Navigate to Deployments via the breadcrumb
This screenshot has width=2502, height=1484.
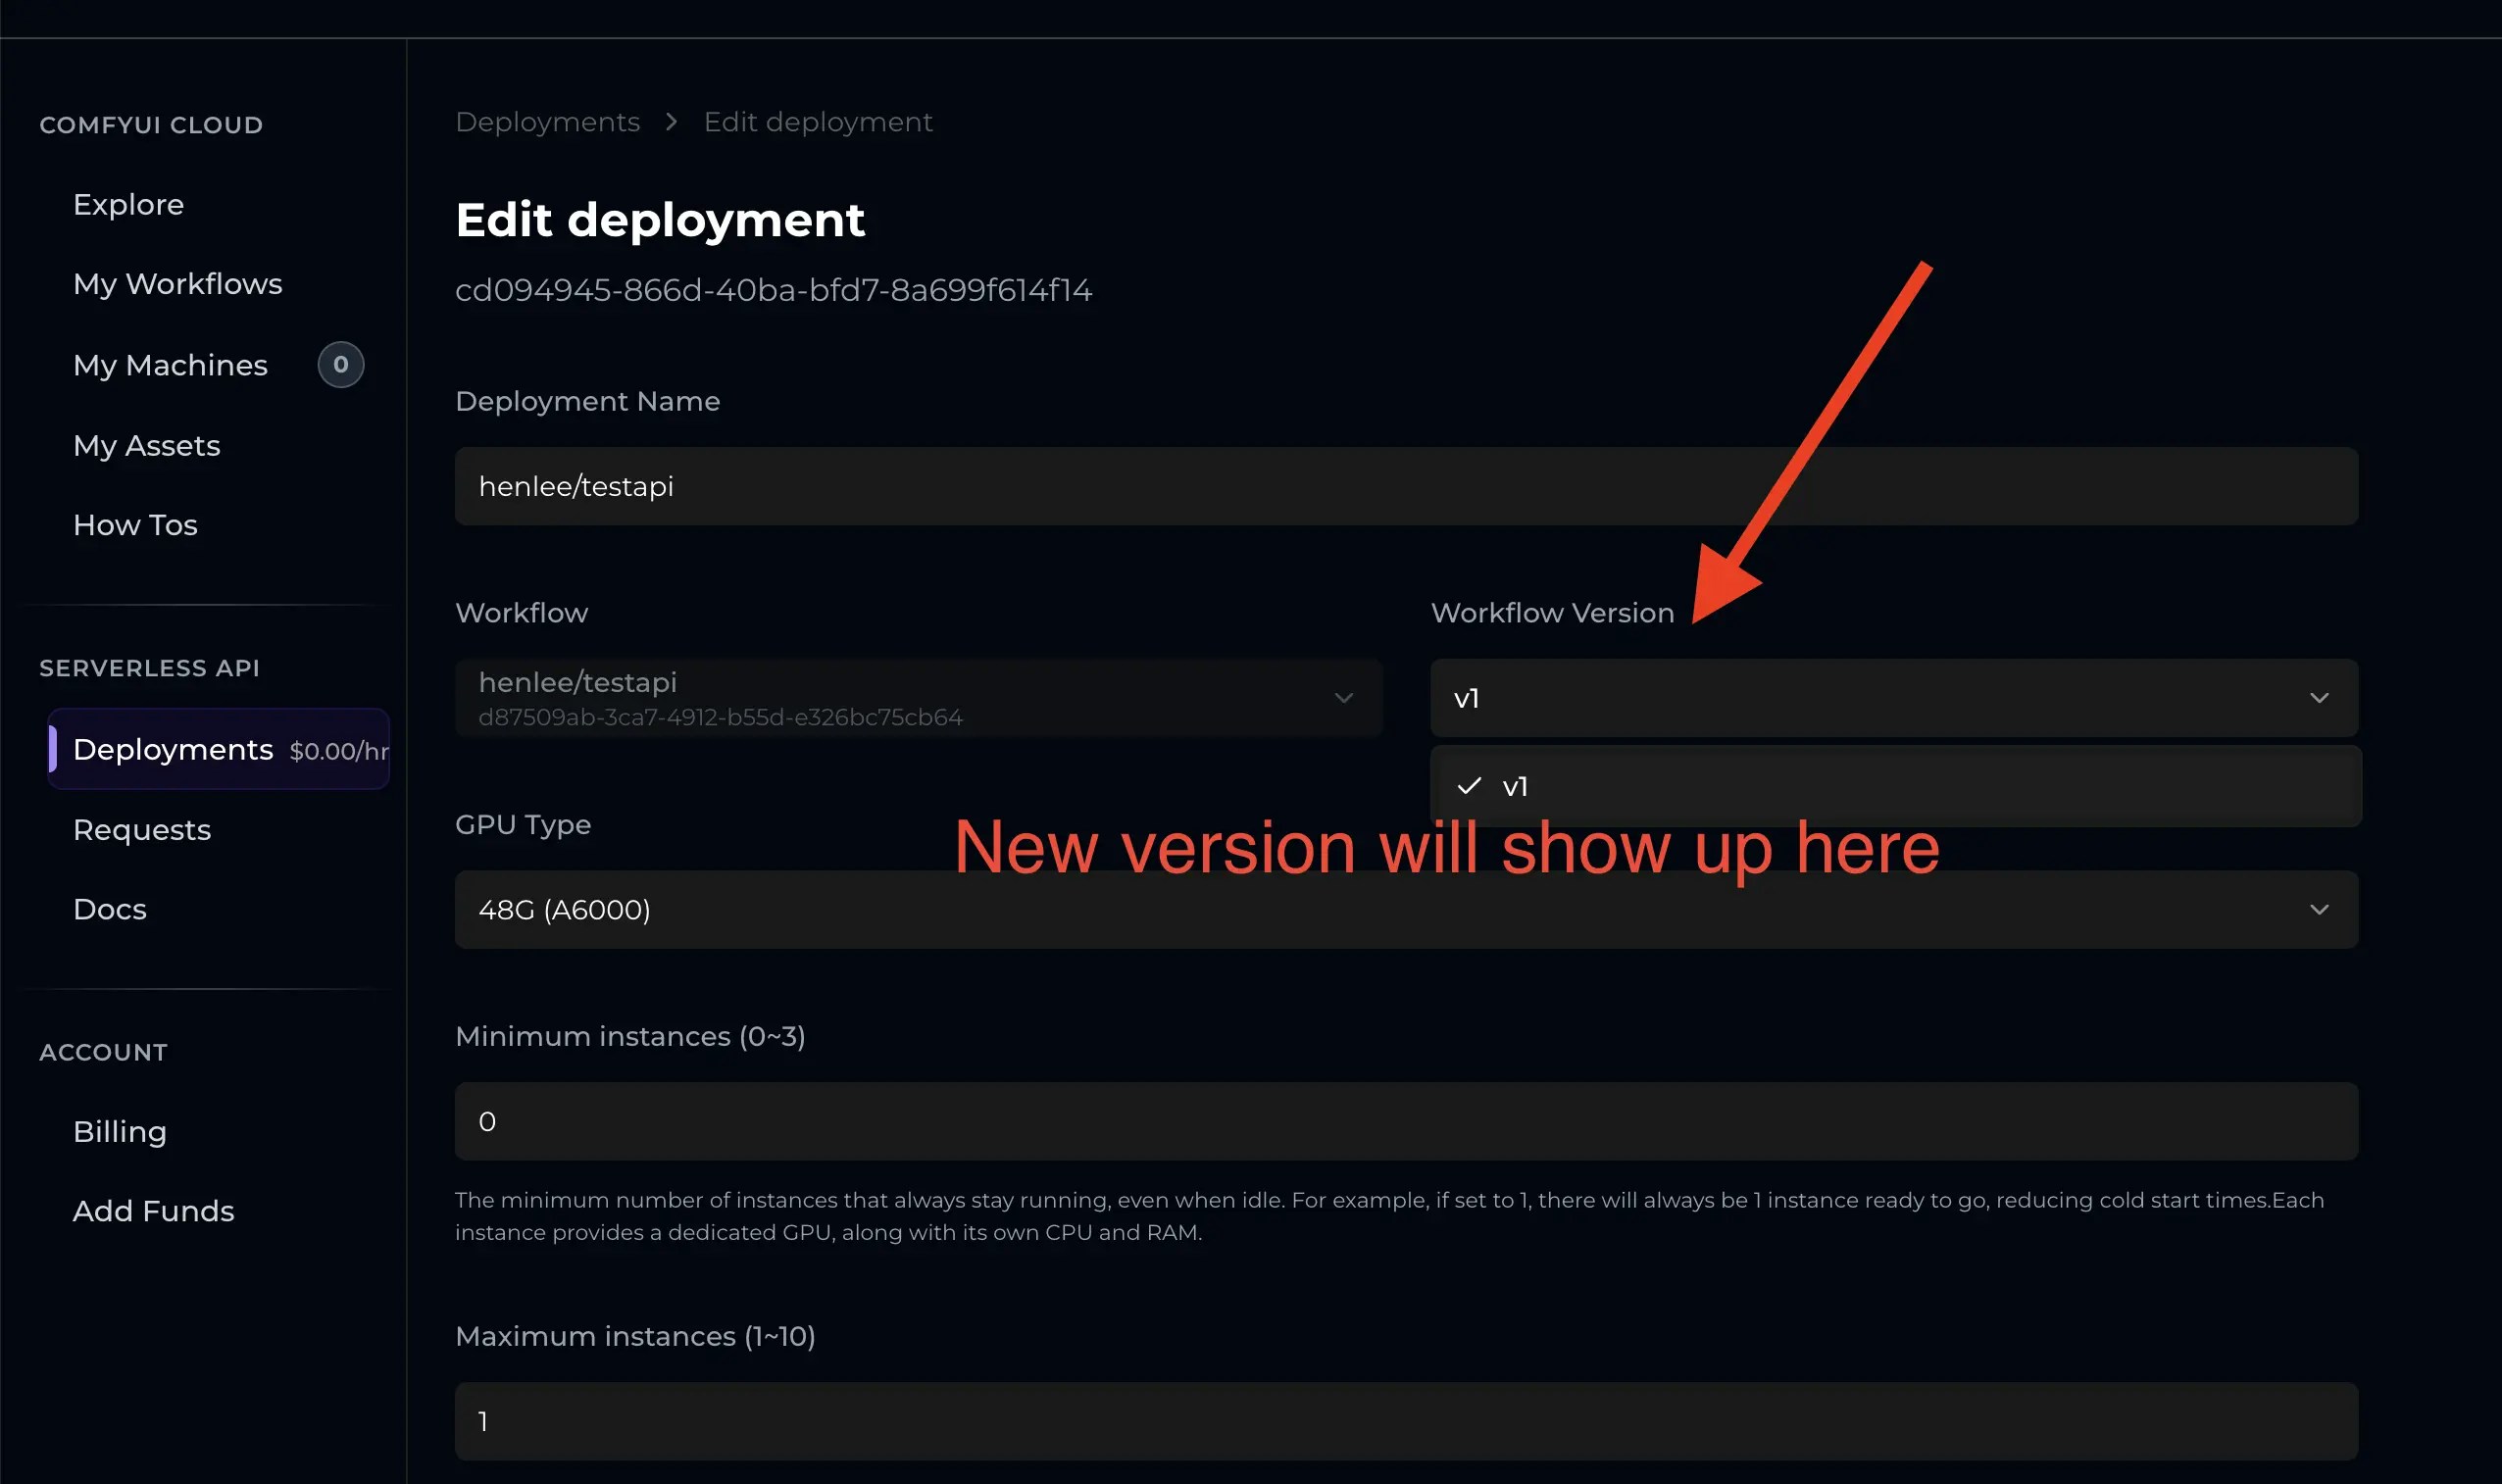pos(548,121)
